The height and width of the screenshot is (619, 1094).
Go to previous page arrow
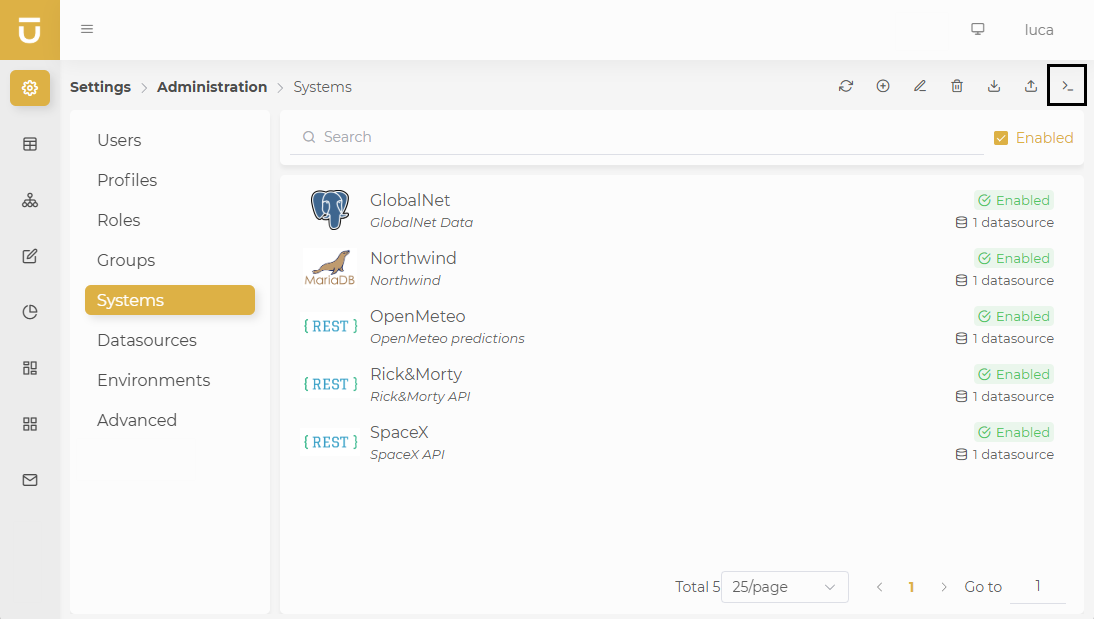[880, 587]
